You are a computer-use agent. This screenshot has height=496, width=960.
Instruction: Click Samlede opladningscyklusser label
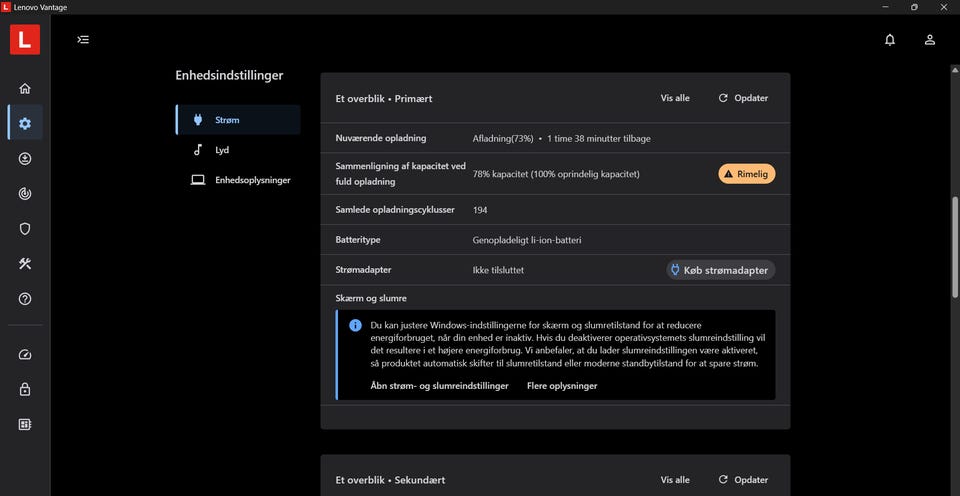(395, 210)
